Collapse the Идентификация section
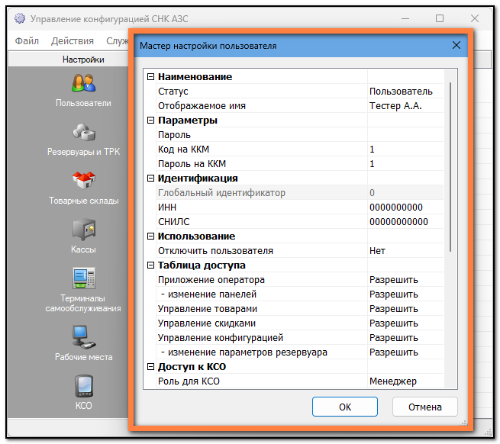Viewport: 500px width, 444px height. [x=151, y=178]
